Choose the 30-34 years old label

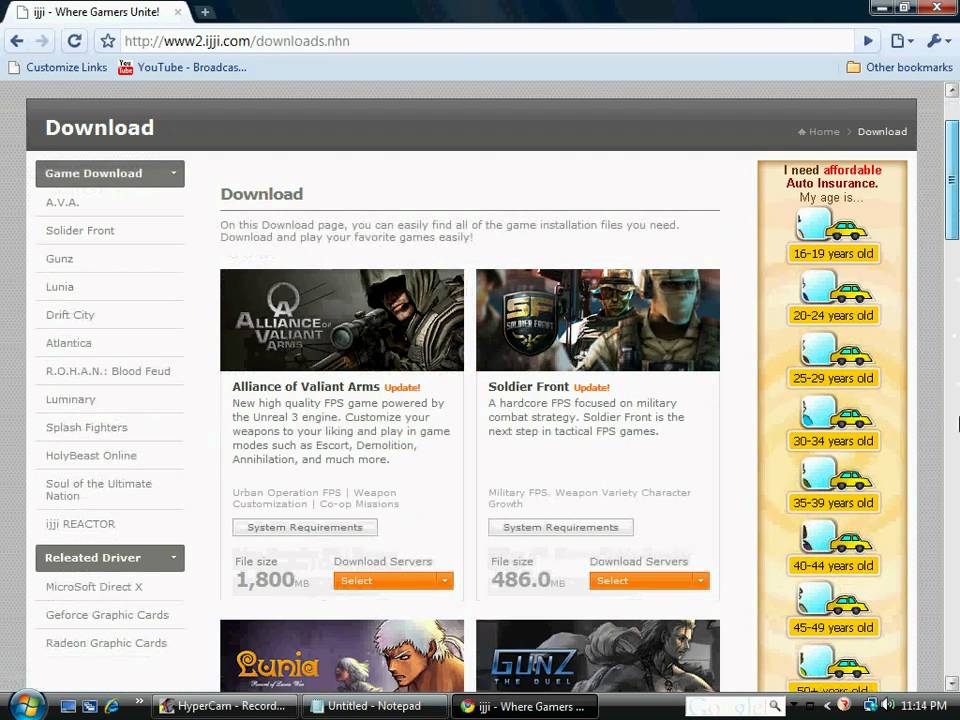pyautogui.click(x=833, y=441)
